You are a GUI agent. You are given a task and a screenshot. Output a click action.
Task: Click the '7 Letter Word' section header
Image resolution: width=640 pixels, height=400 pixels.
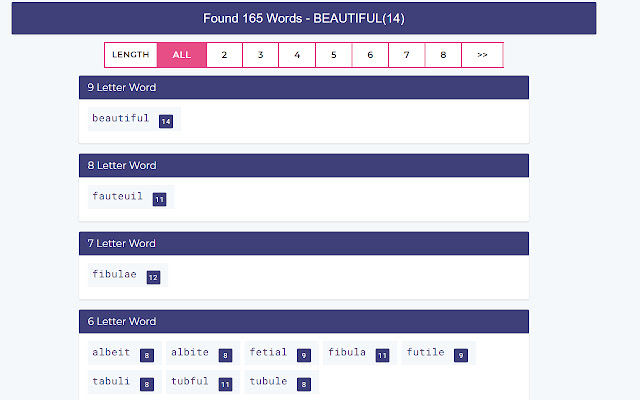click(304, 243)
